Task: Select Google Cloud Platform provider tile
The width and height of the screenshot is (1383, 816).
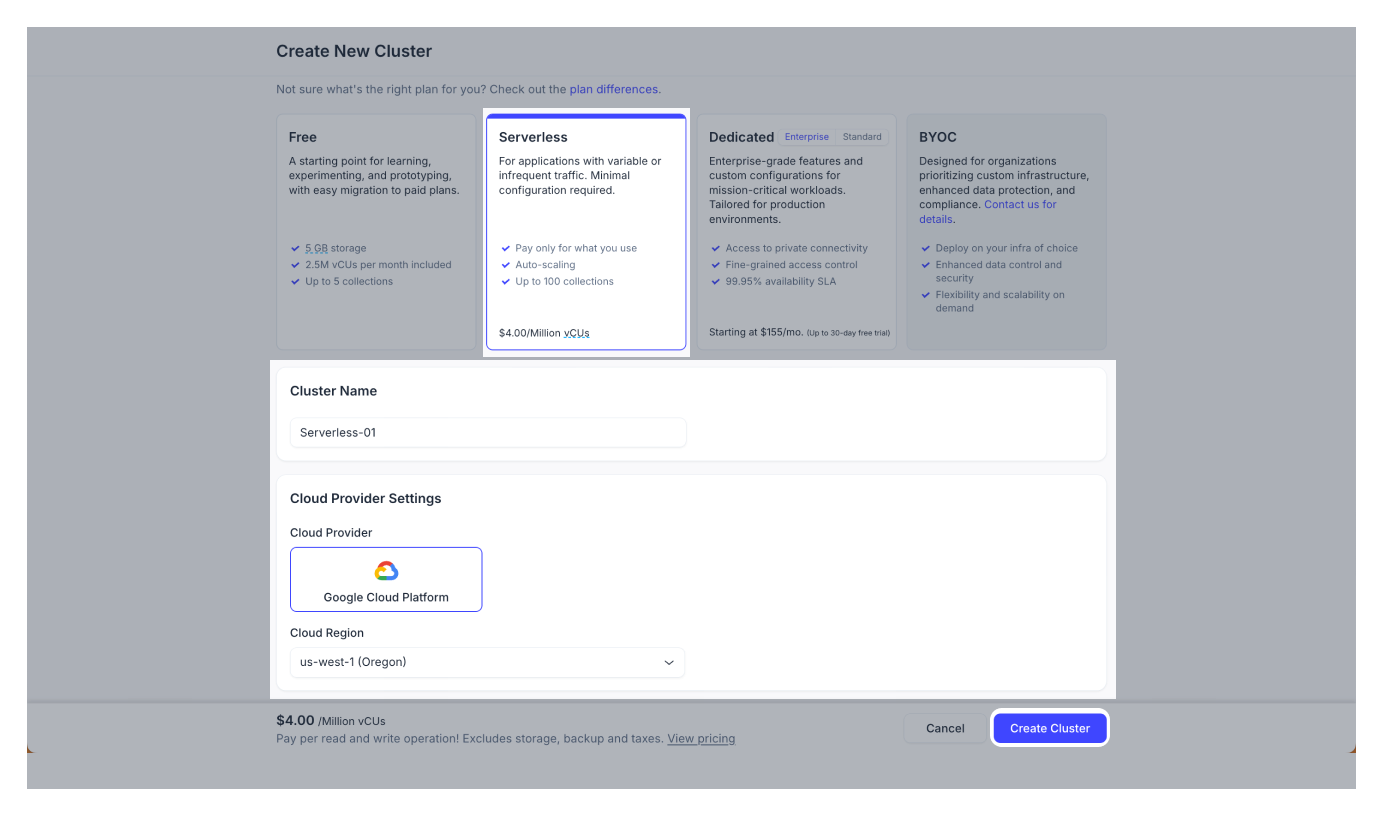Action: click(386, 579)
